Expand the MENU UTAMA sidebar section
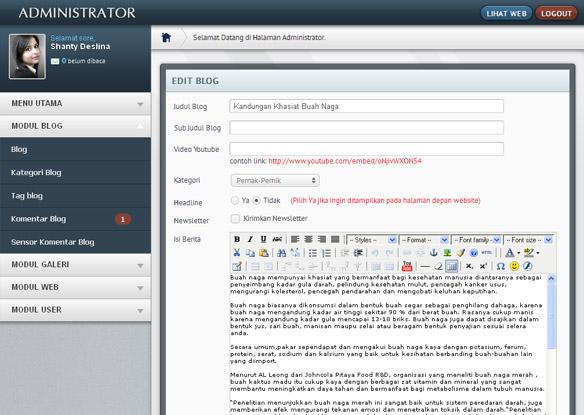584x415 pixels. (x=75, y=104)
